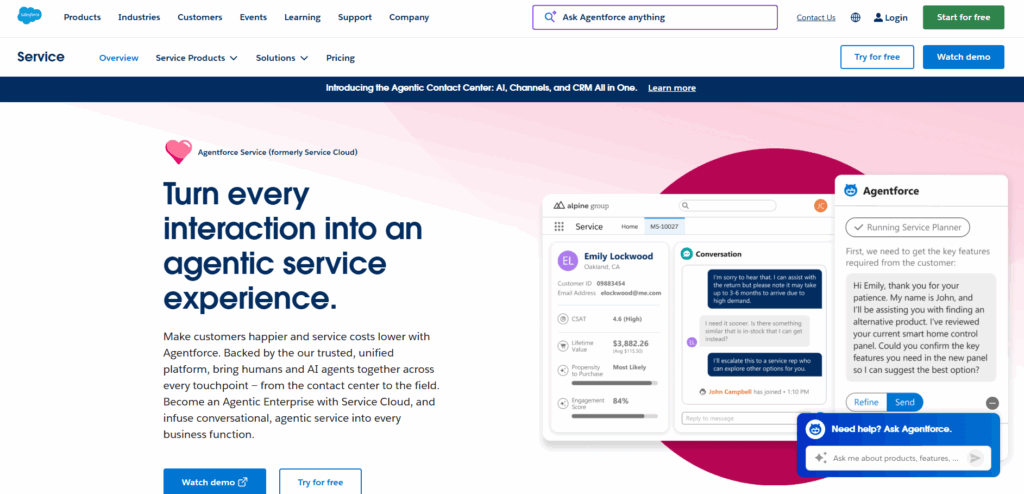The height and width of the screenshot is (494, 1024).
Task: Click the Service section title
Action: 40,57
